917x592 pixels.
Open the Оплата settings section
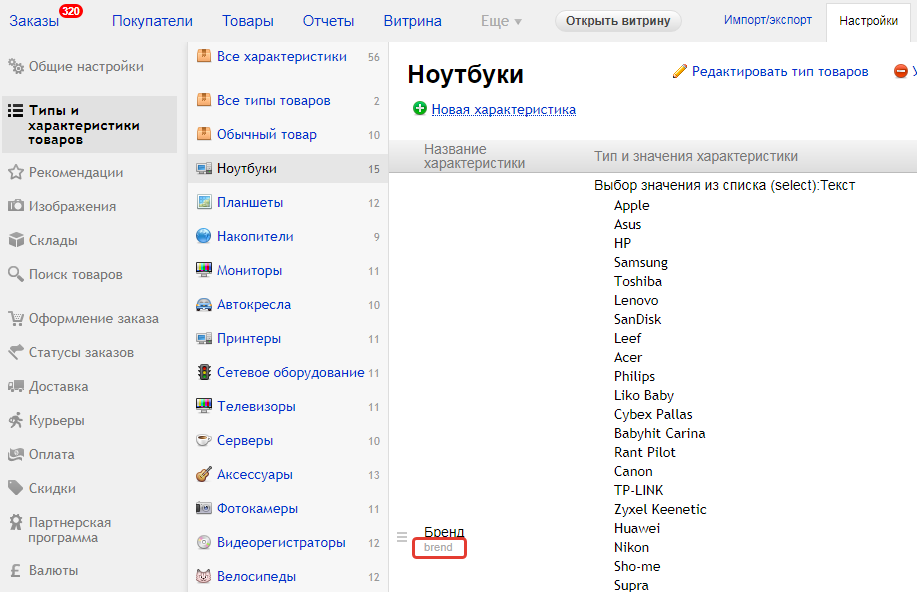[x=51, y=454]
